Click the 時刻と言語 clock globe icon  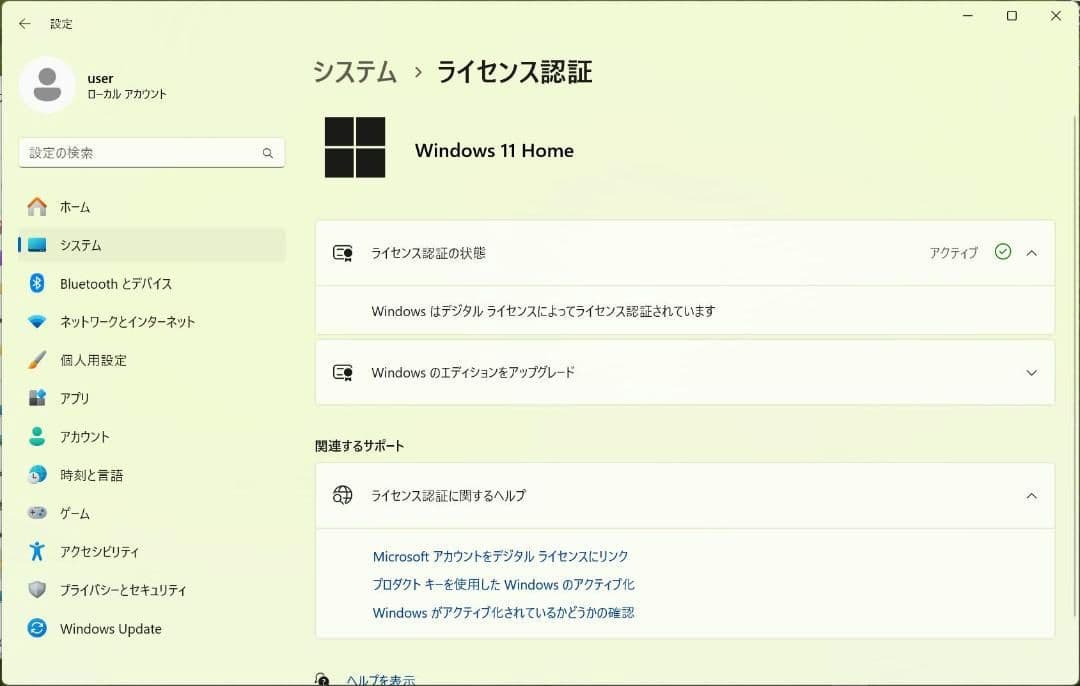coord(37,475)
